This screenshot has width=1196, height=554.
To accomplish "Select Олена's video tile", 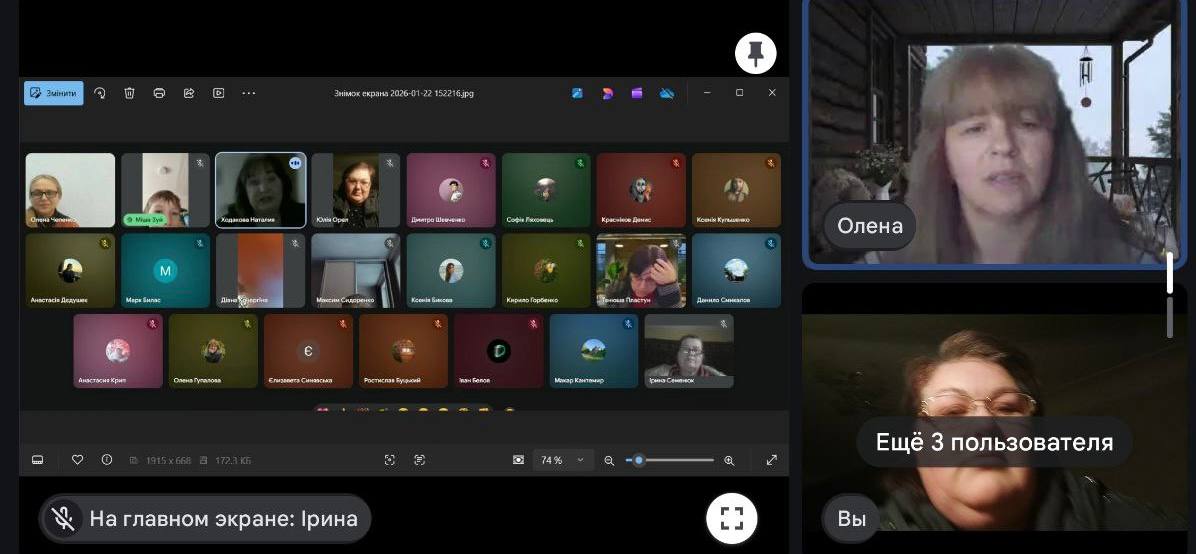I will [992, 133].
